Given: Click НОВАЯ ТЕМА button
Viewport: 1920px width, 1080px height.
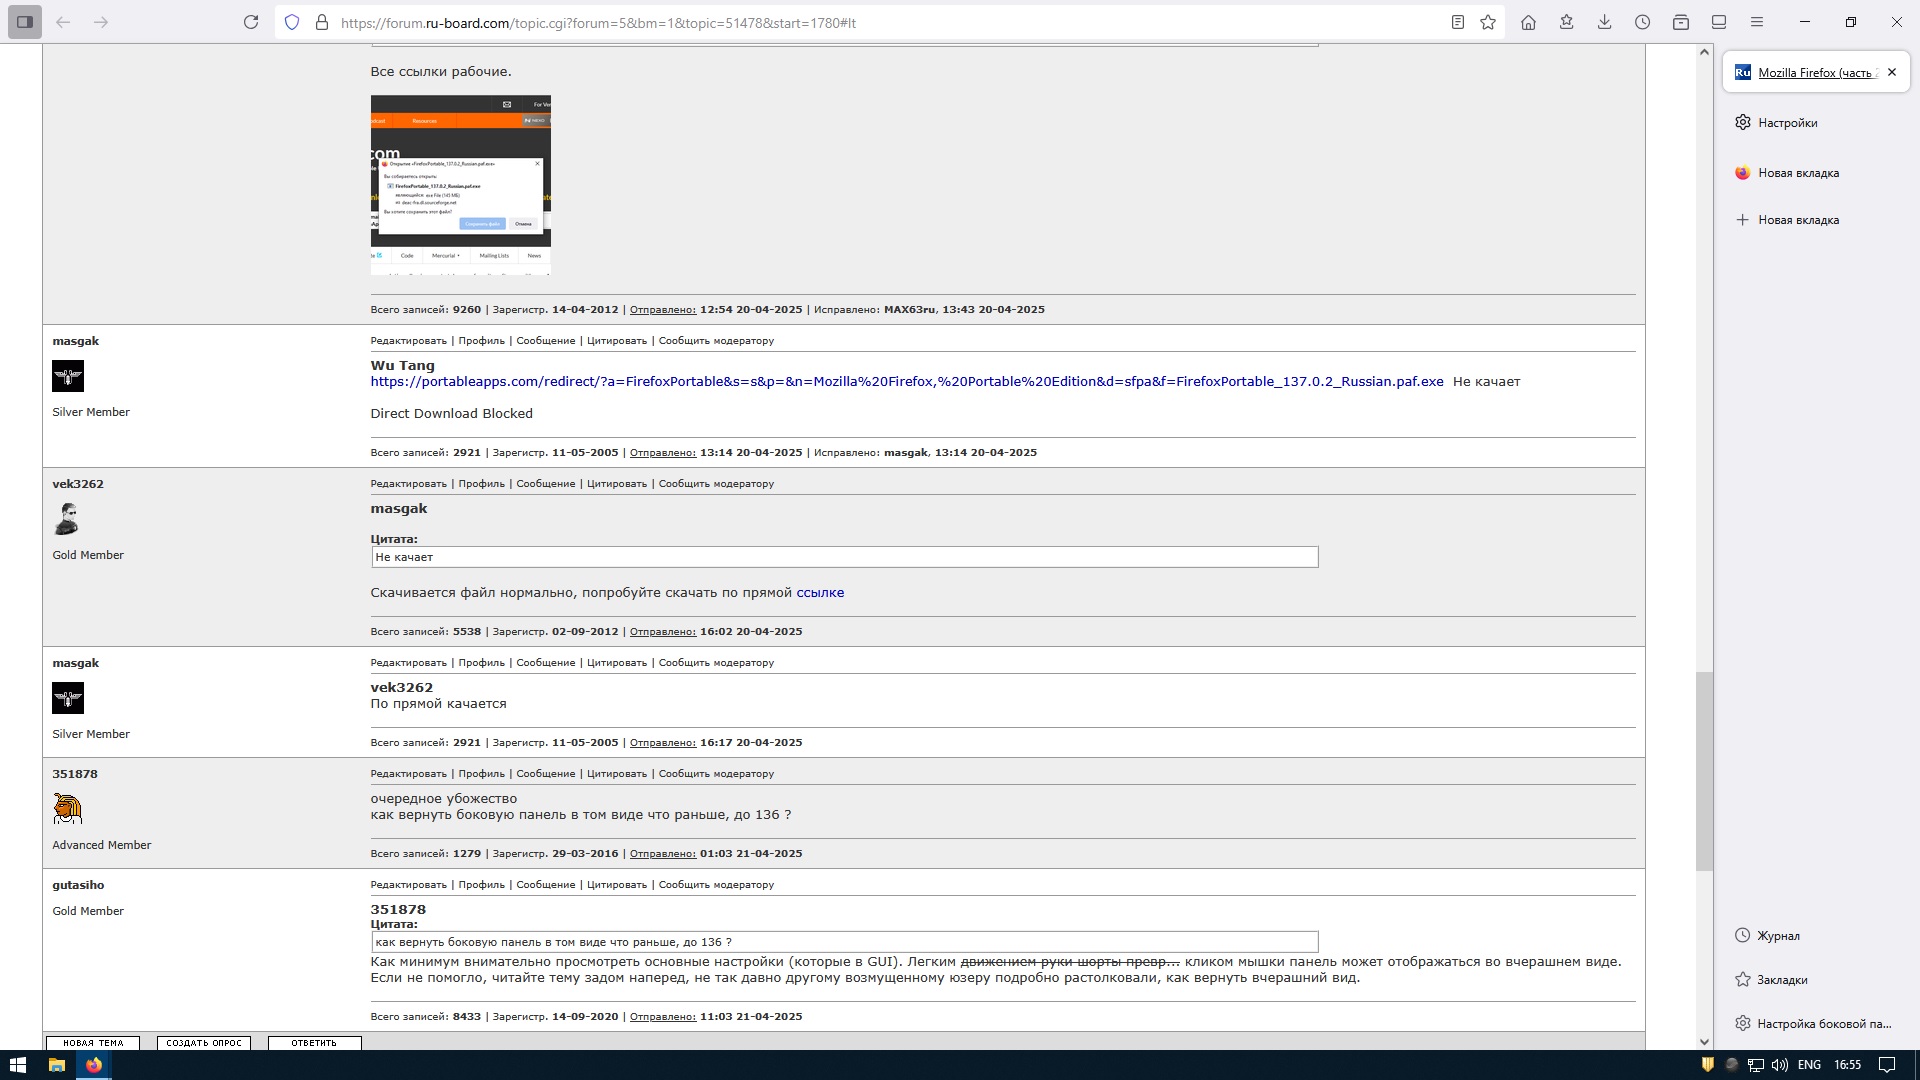Looking at the screenshot, I should pyautogui.click(x=93, y=1042).
